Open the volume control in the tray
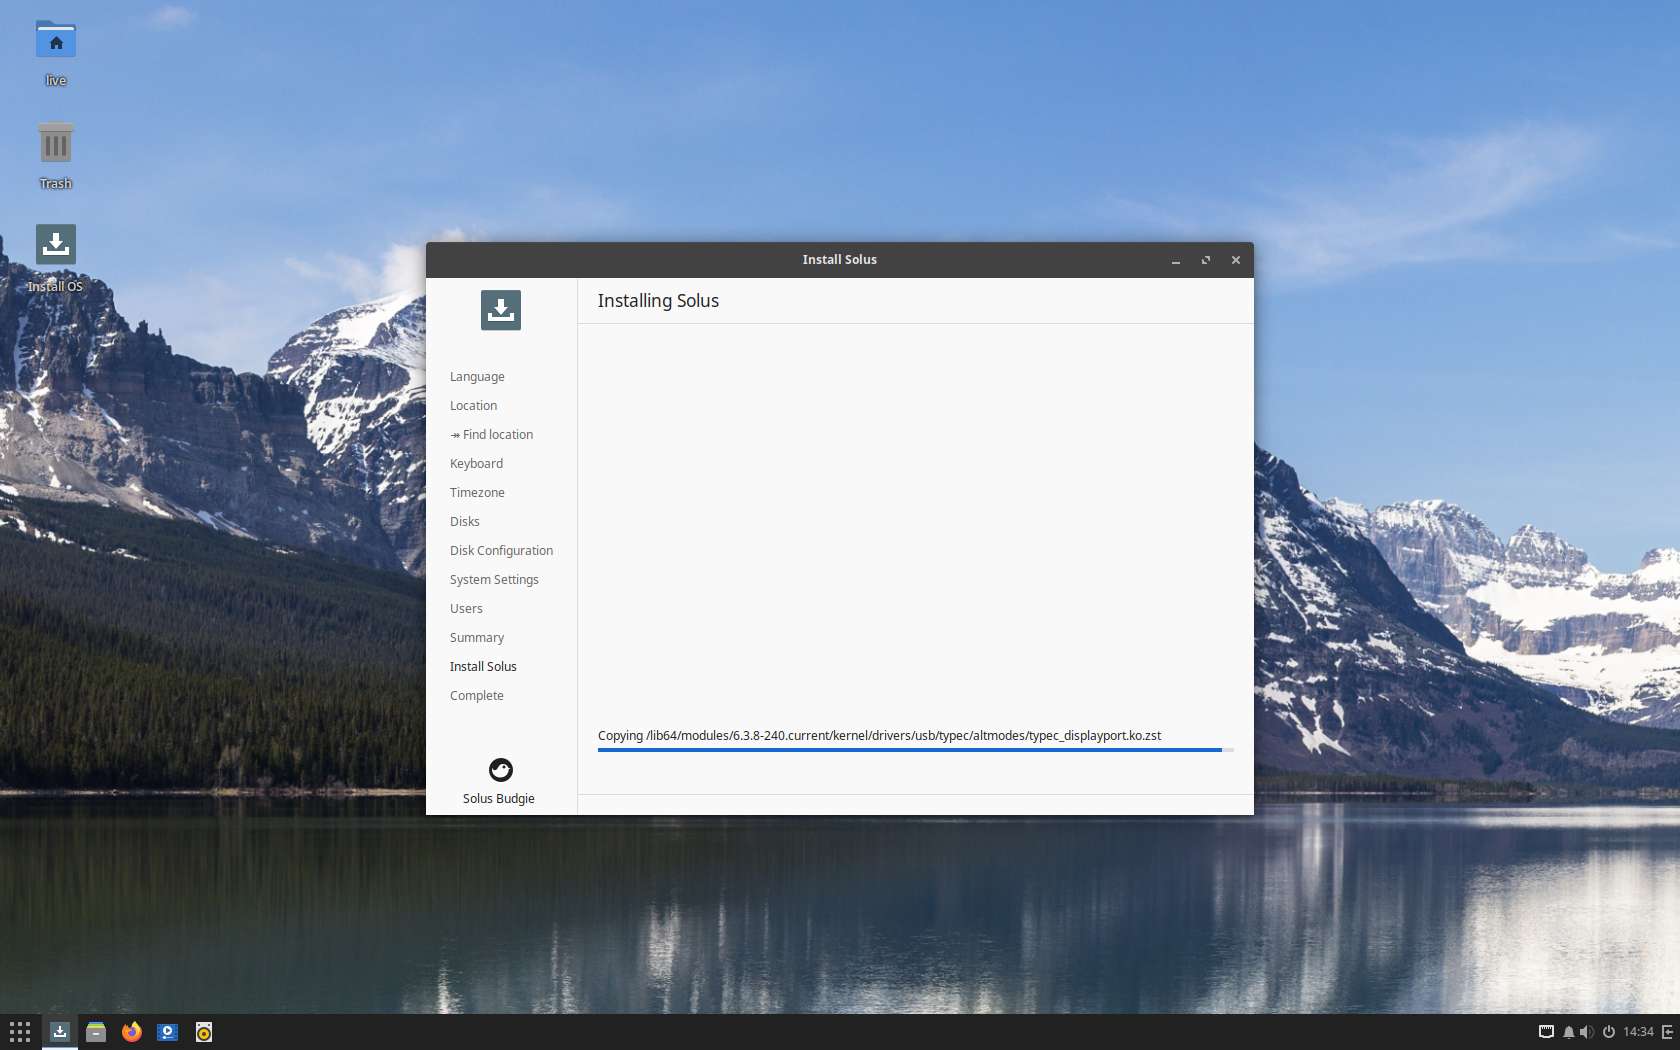Screen dimensions: 1680x1050 click(x=1587, y=1032)
